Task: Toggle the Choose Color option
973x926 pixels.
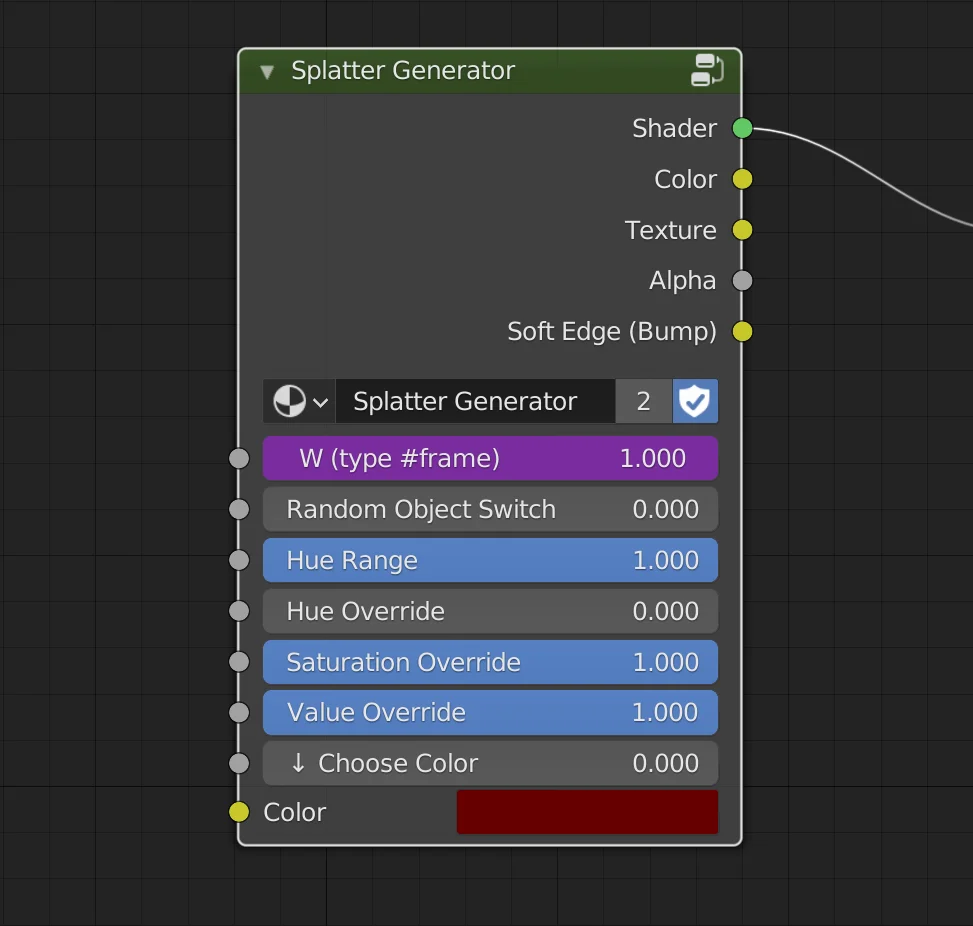Action: (x=490, y=763)
